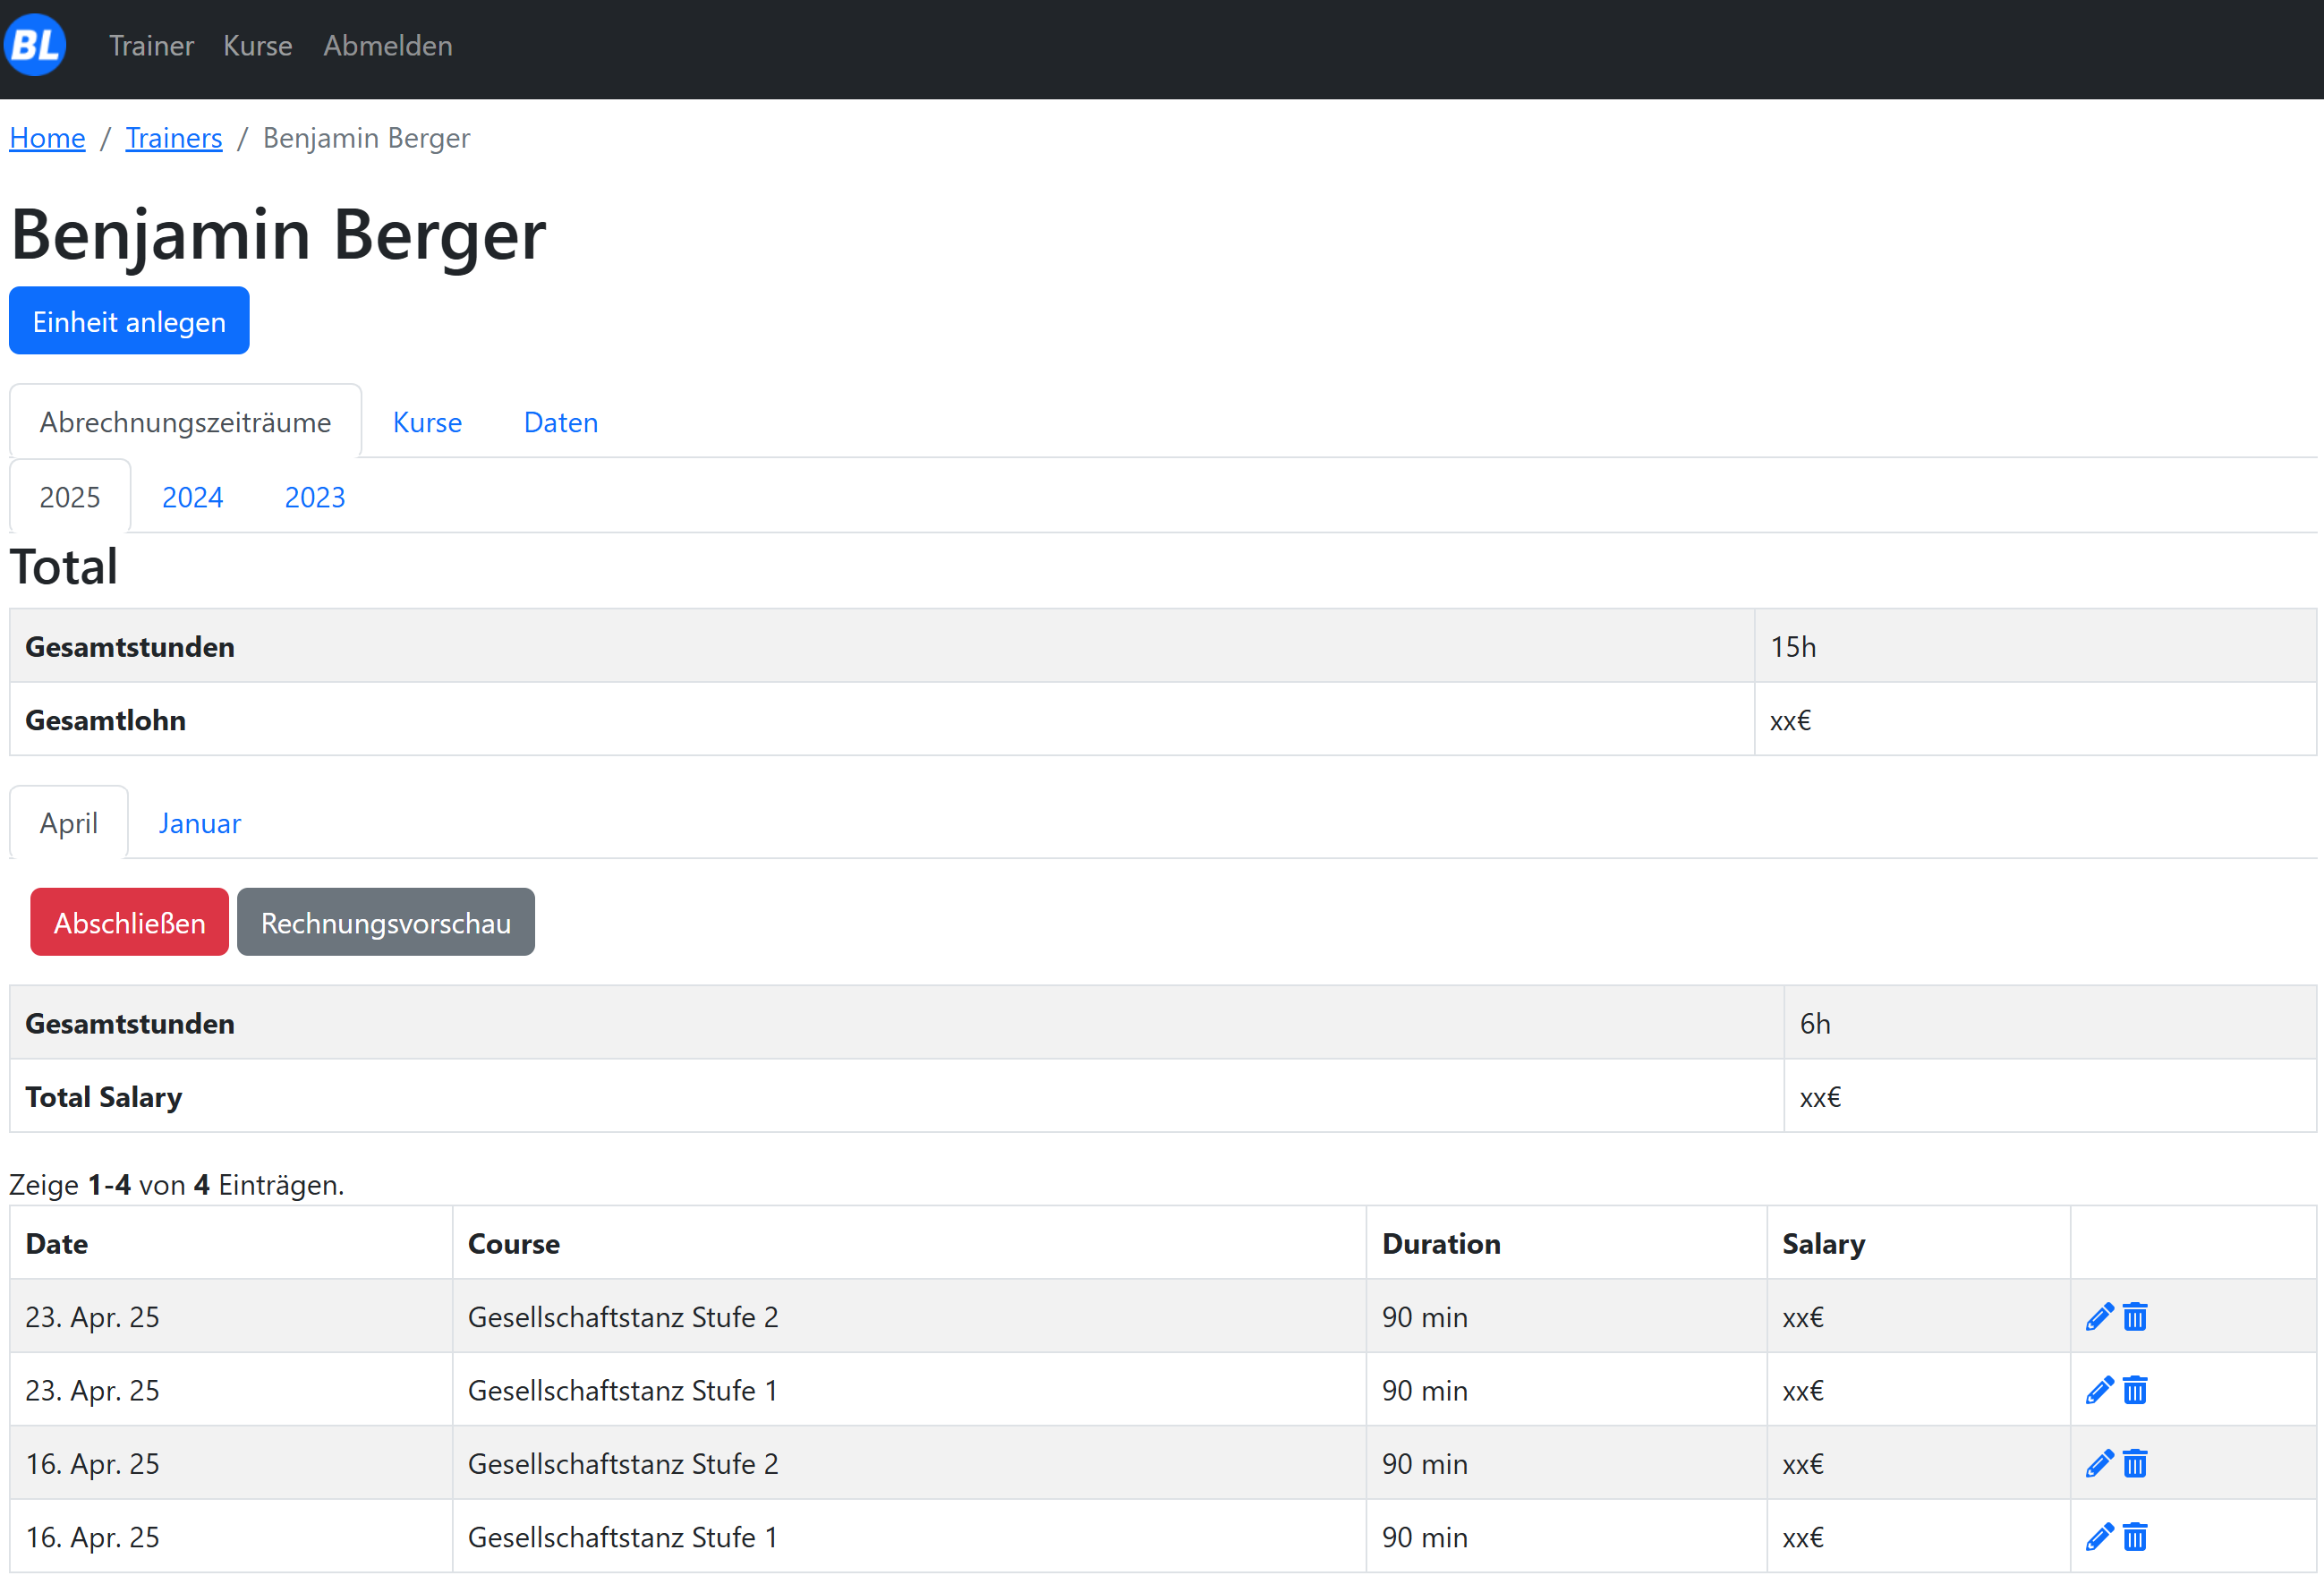Viewport: 2324px width, 1584px height.
Task: Delete the 23. Apr. 25 Stufe 2 entry
Action: pyautogui.click(x=2135, y=1317)
